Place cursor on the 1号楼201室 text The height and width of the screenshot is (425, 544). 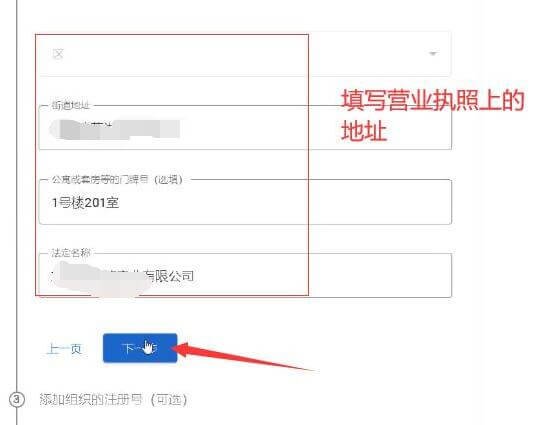pos(85,203)
